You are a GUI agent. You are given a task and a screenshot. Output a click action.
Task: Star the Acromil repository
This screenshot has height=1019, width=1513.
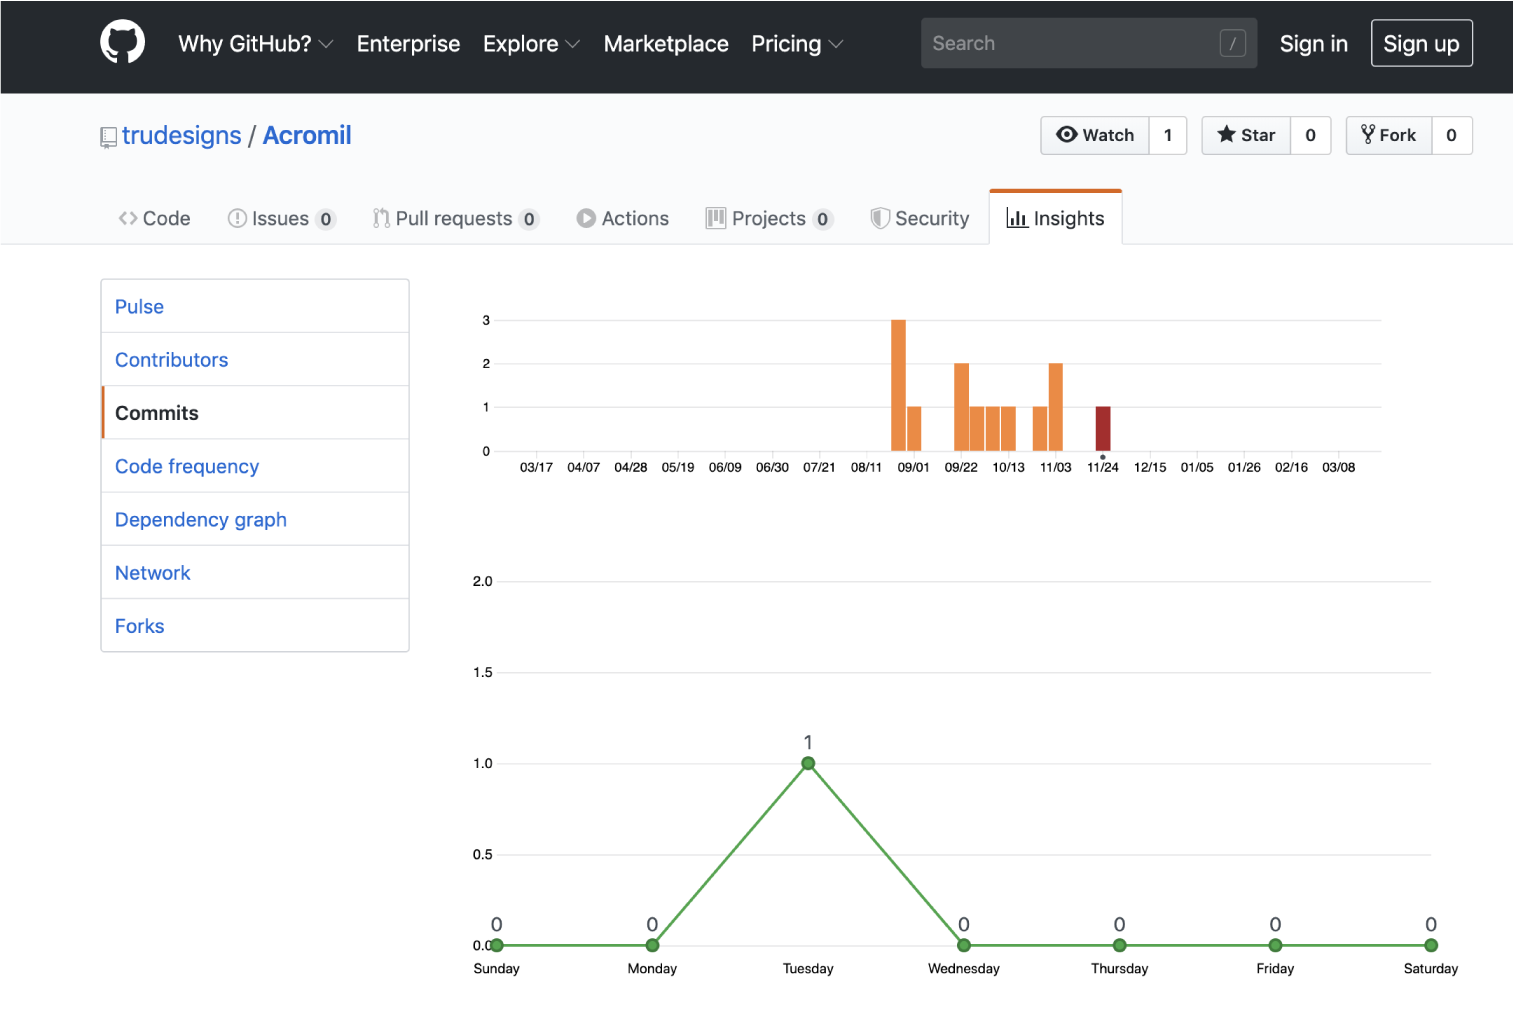1246,135
